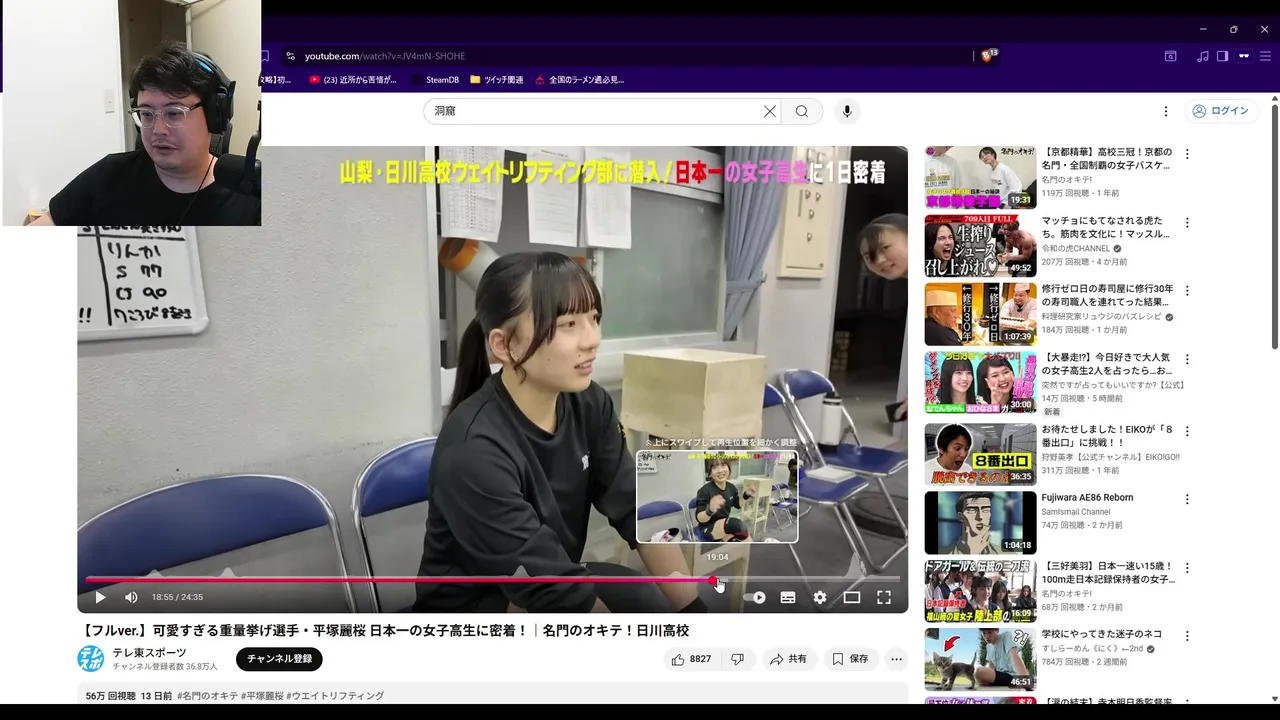Open options for 学校にやってきた迷子のネコ video

coord(1187,635)
